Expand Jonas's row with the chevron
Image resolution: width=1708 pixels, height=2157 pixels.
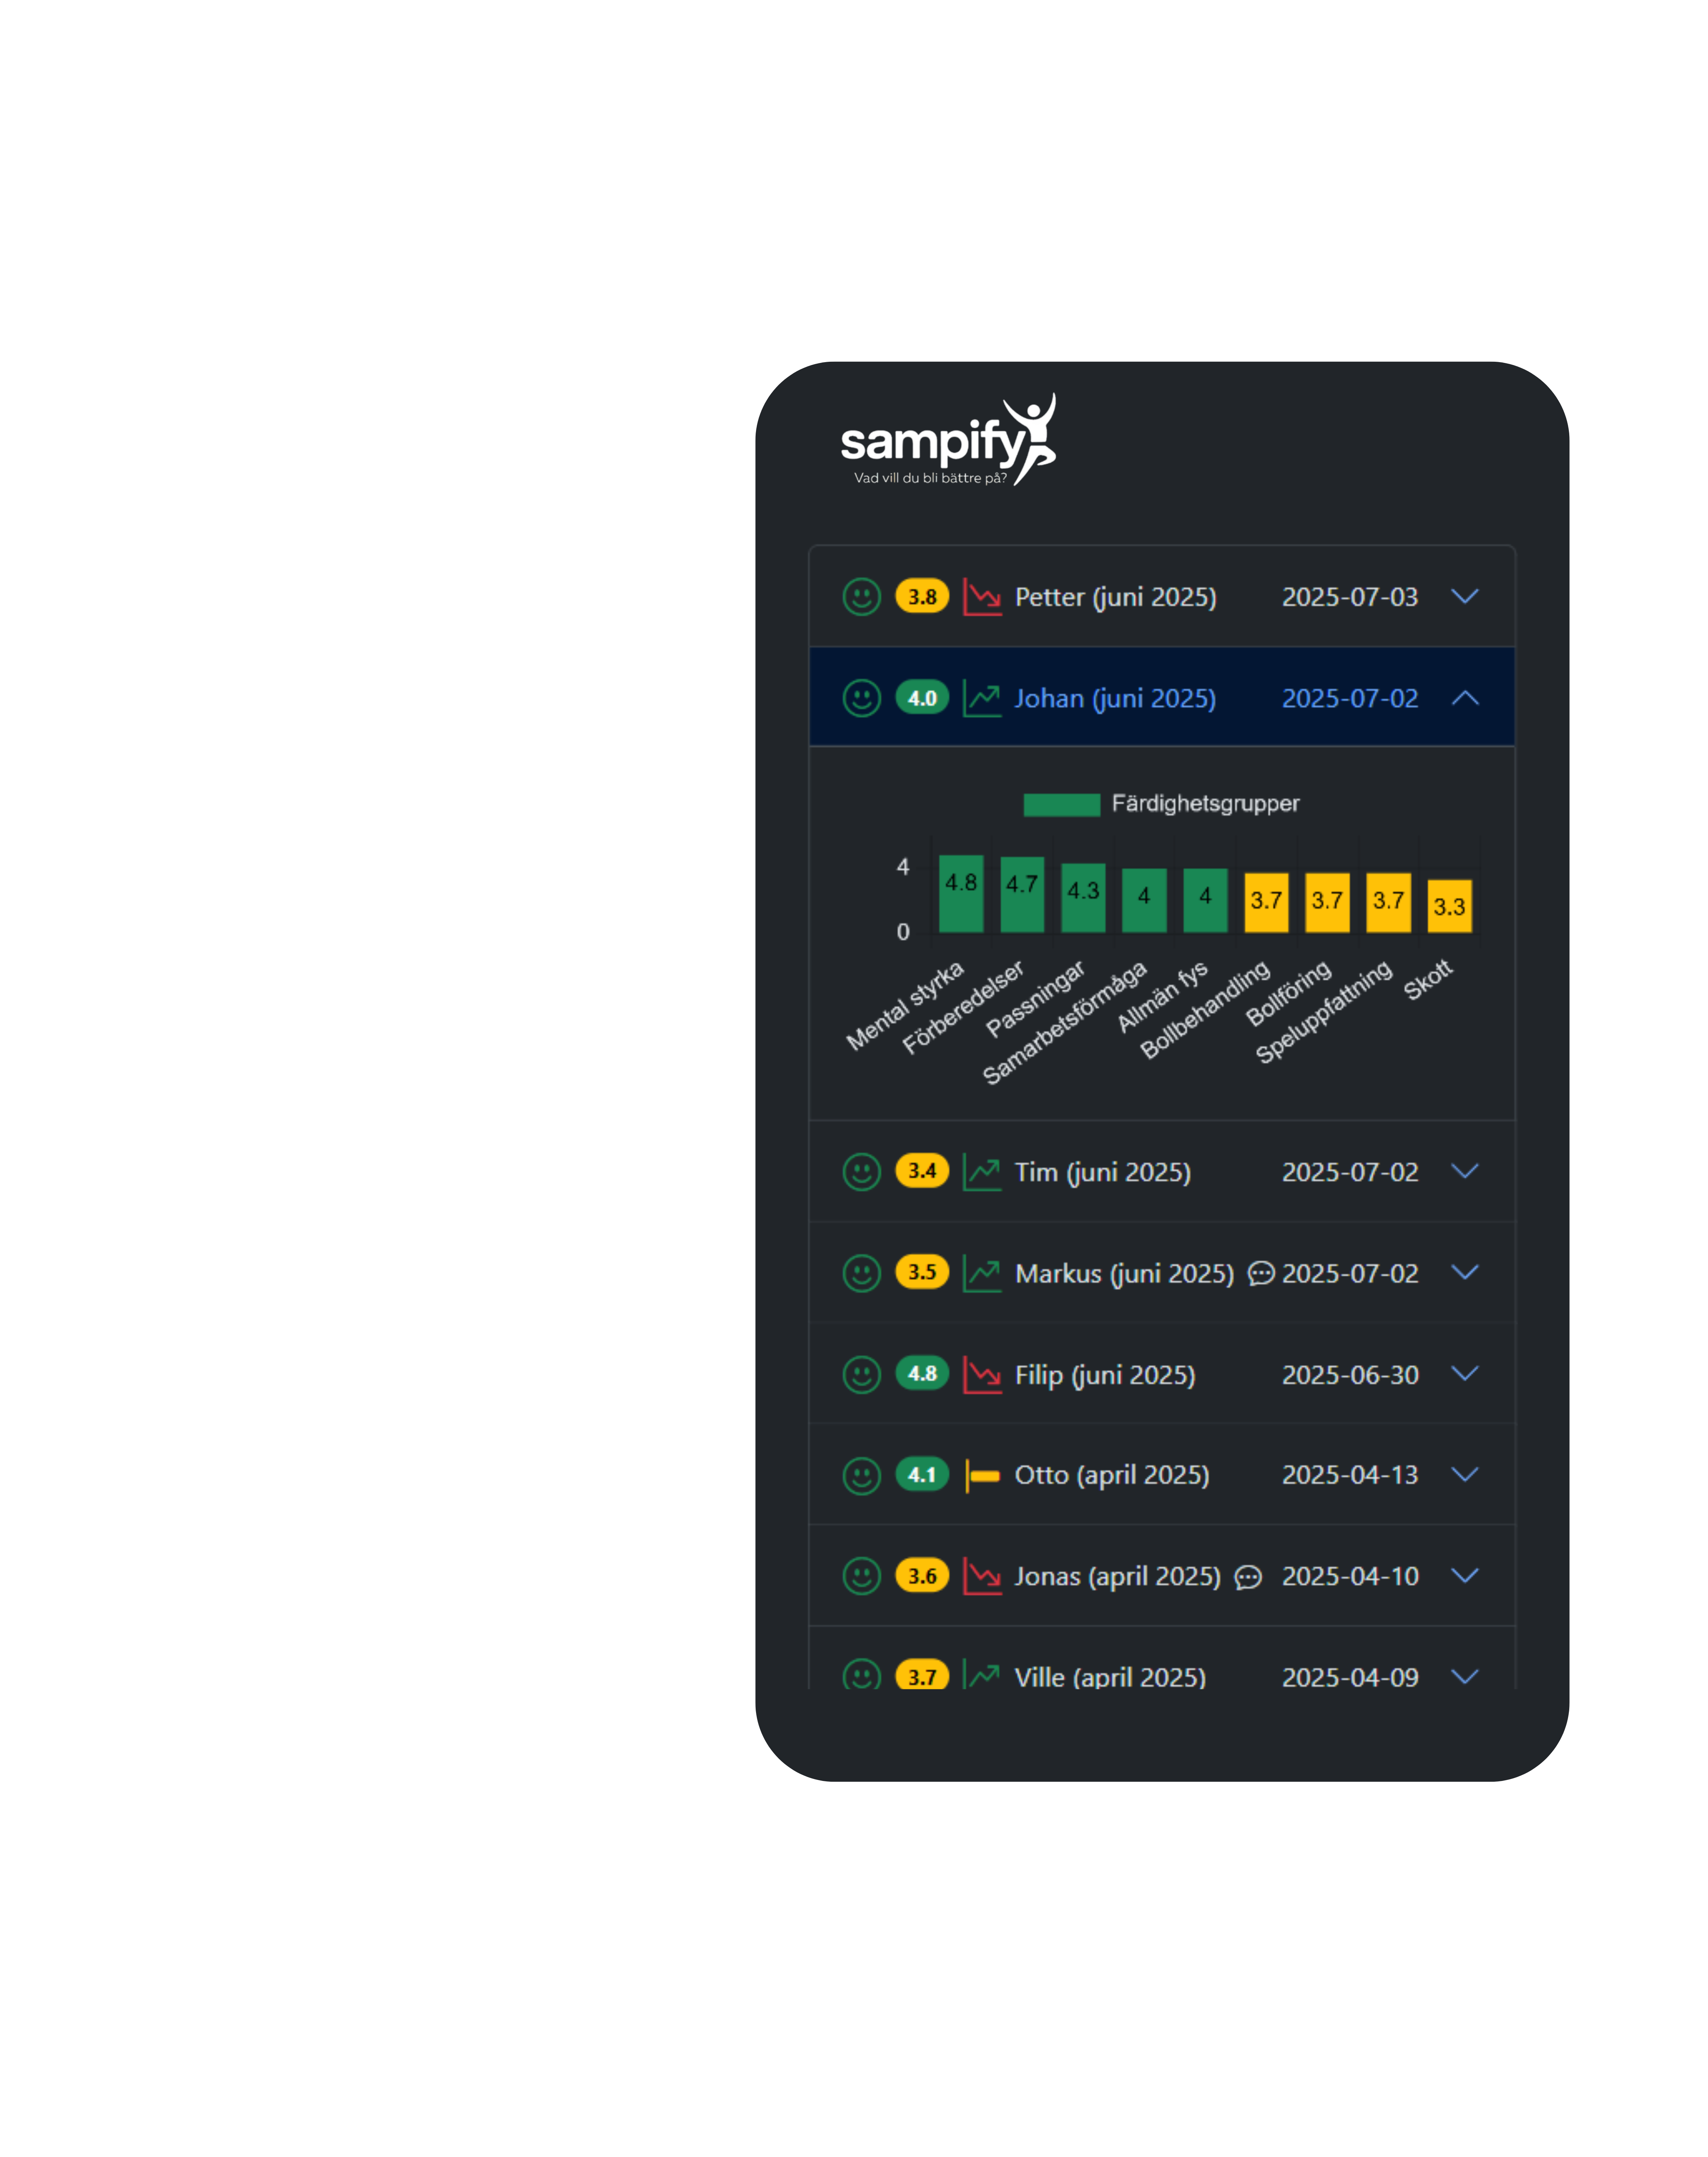[1465, 1576]
